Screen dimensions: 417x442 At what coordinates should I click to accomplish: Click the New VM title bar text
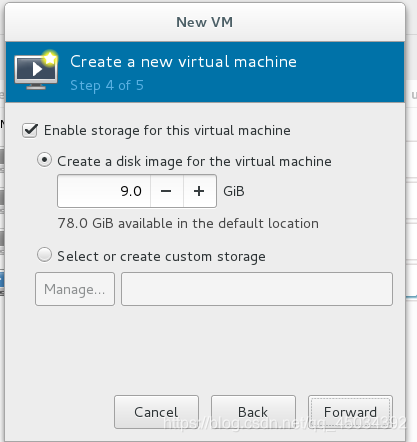pyautogui.click(x=205, y=22)
